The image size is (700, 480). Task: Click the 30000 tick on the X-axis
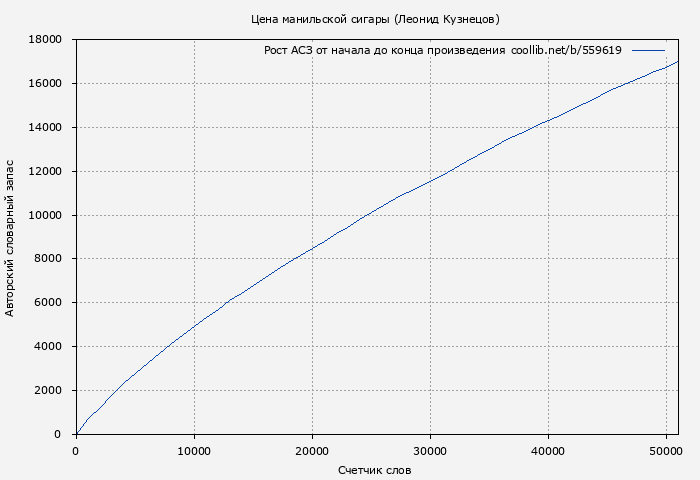(430, 450)
